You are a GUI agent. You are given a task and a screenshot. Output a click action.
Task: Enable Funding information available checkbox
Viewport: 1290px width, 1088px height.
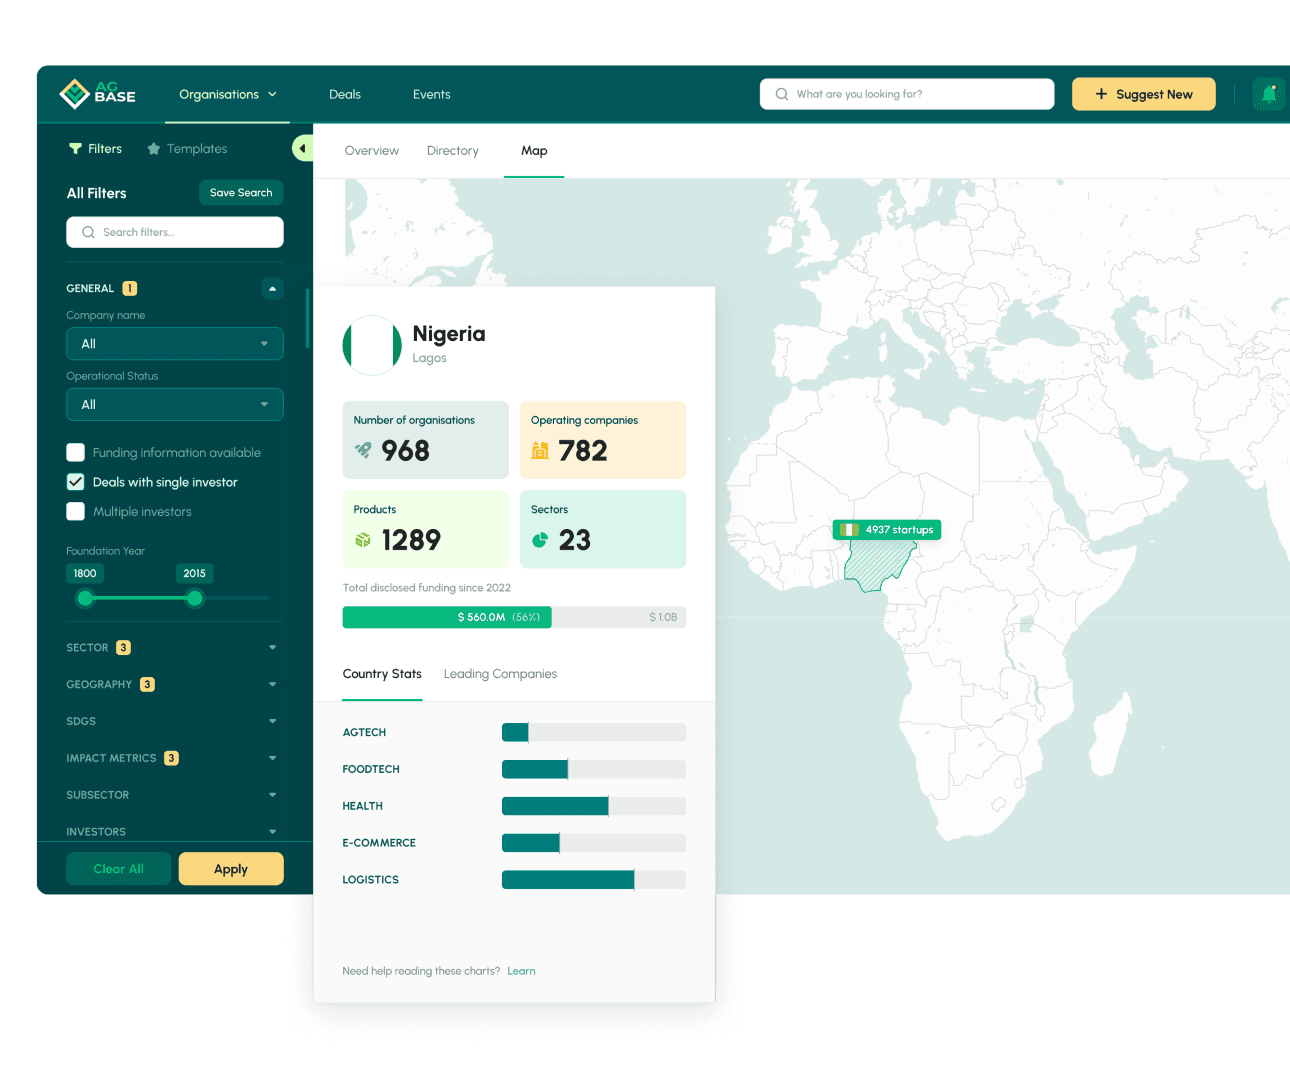76,452
